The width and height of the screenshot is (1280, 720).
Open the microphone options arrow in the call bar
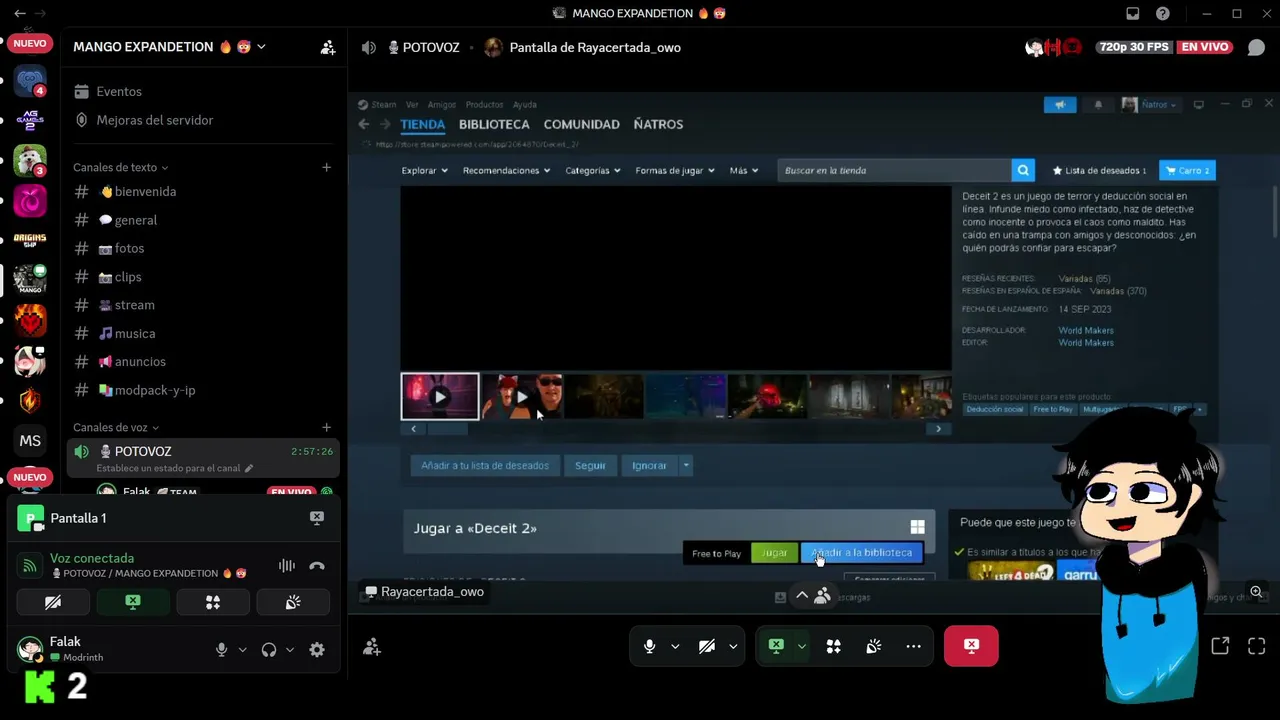[x=675, y=646]
